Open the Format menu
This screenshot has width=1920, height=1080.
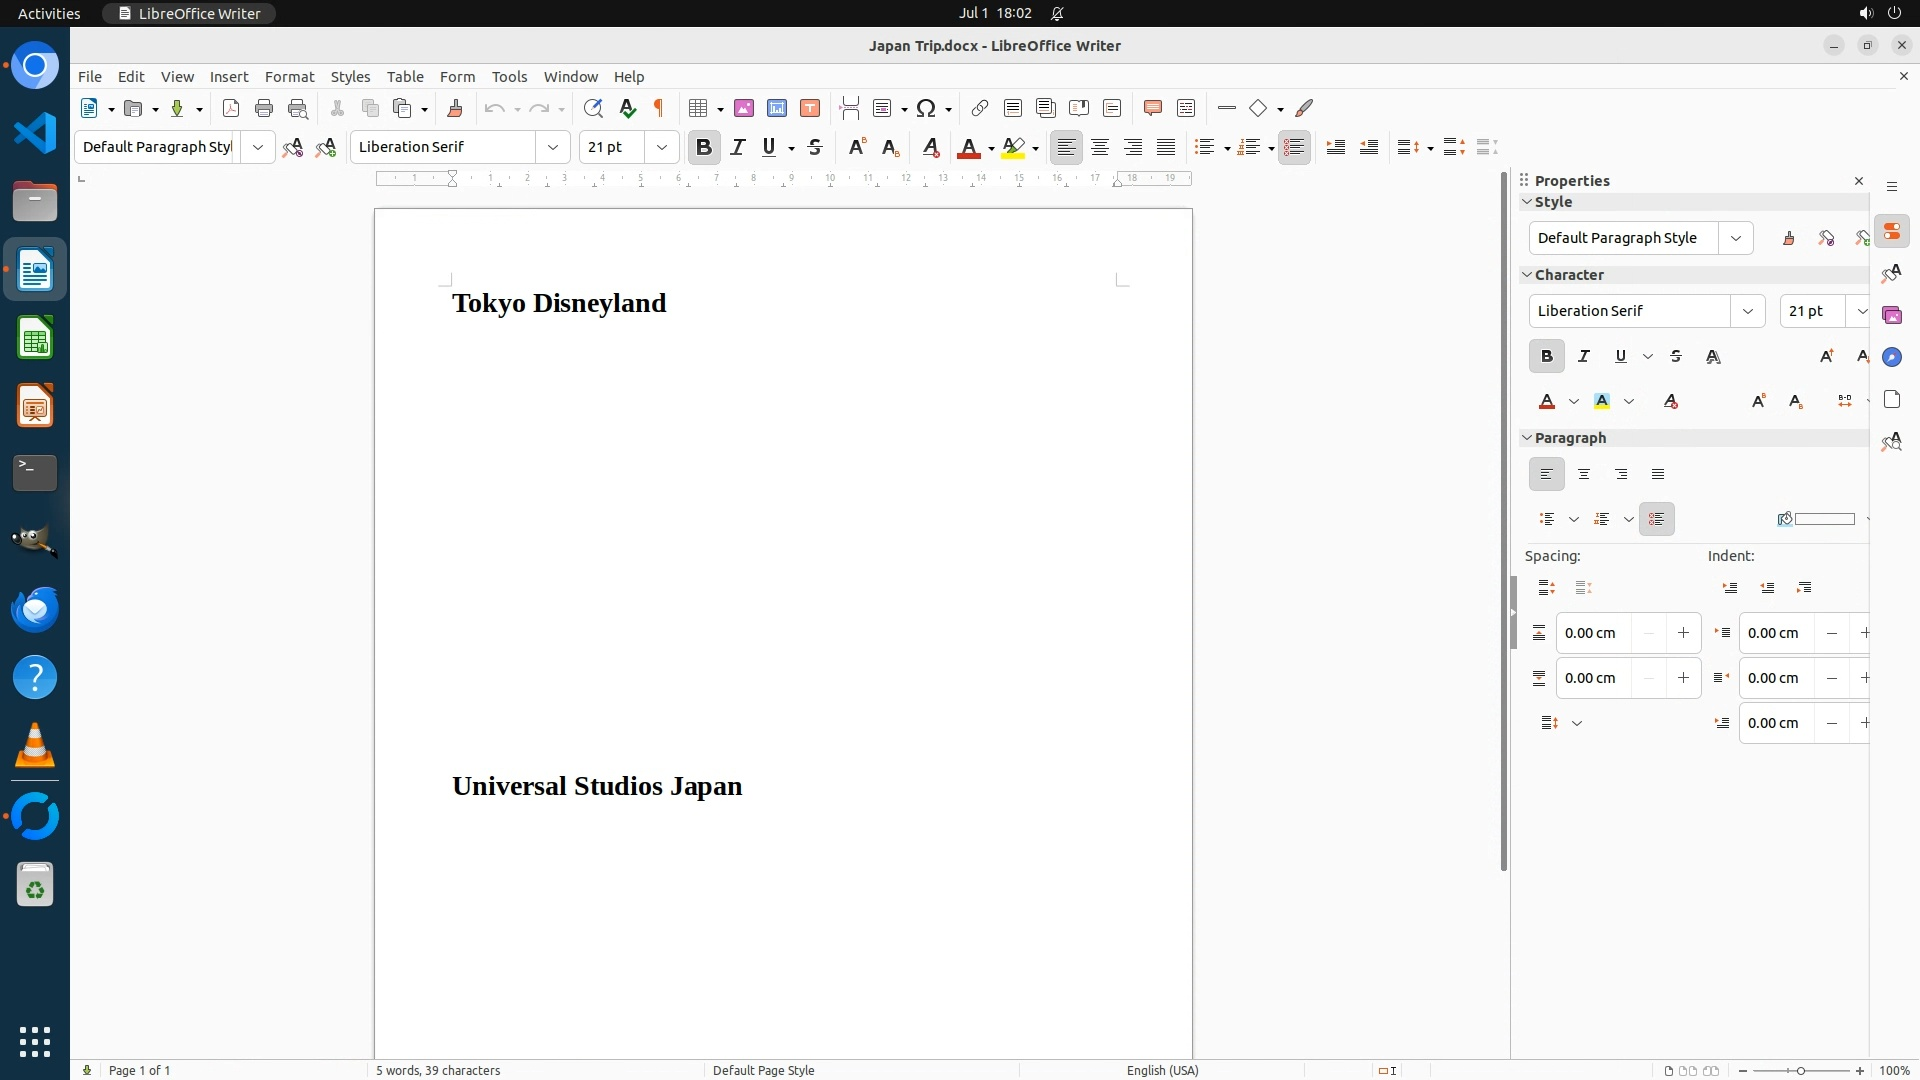pos(289,76)
